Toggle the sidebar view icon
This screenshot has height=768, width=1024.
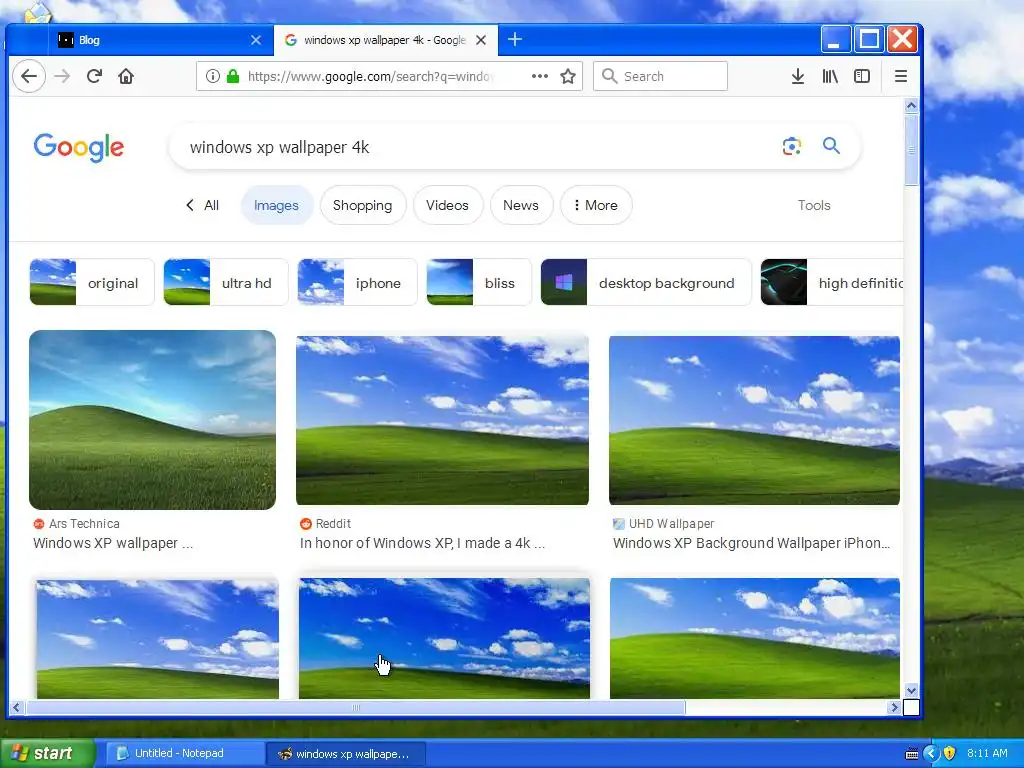(862, 76)
